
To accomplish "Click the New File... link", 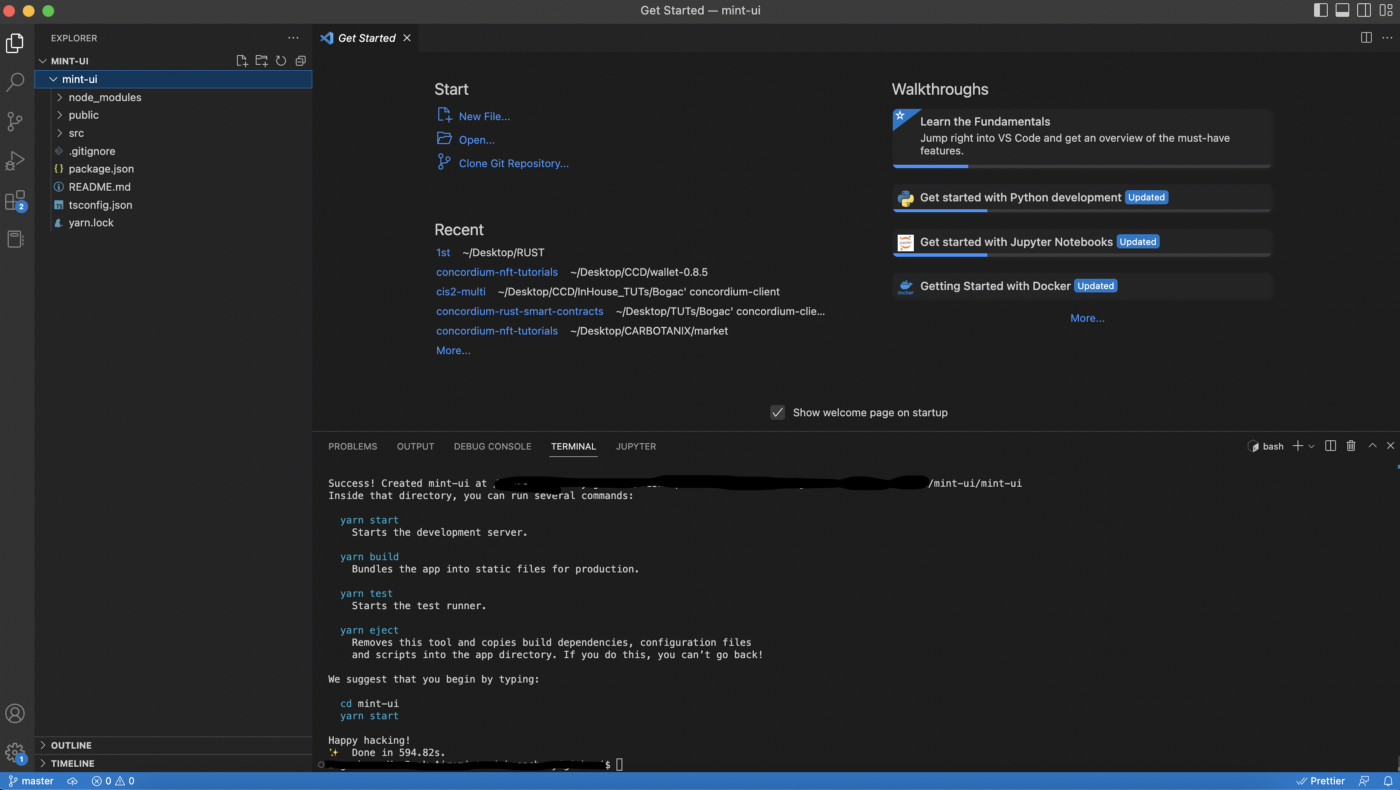I will [x=484, y=116].
